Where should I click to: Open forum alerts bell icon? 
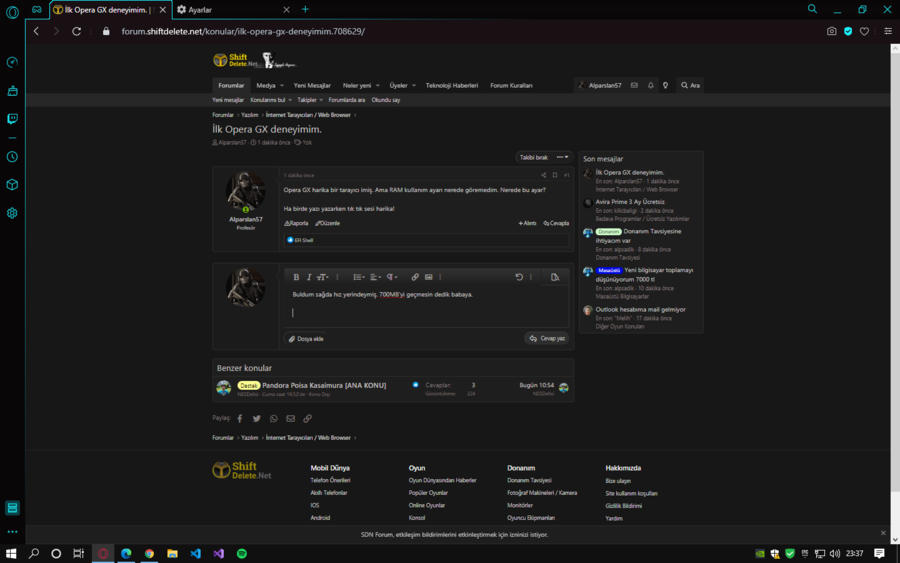(x=650, y=86)
